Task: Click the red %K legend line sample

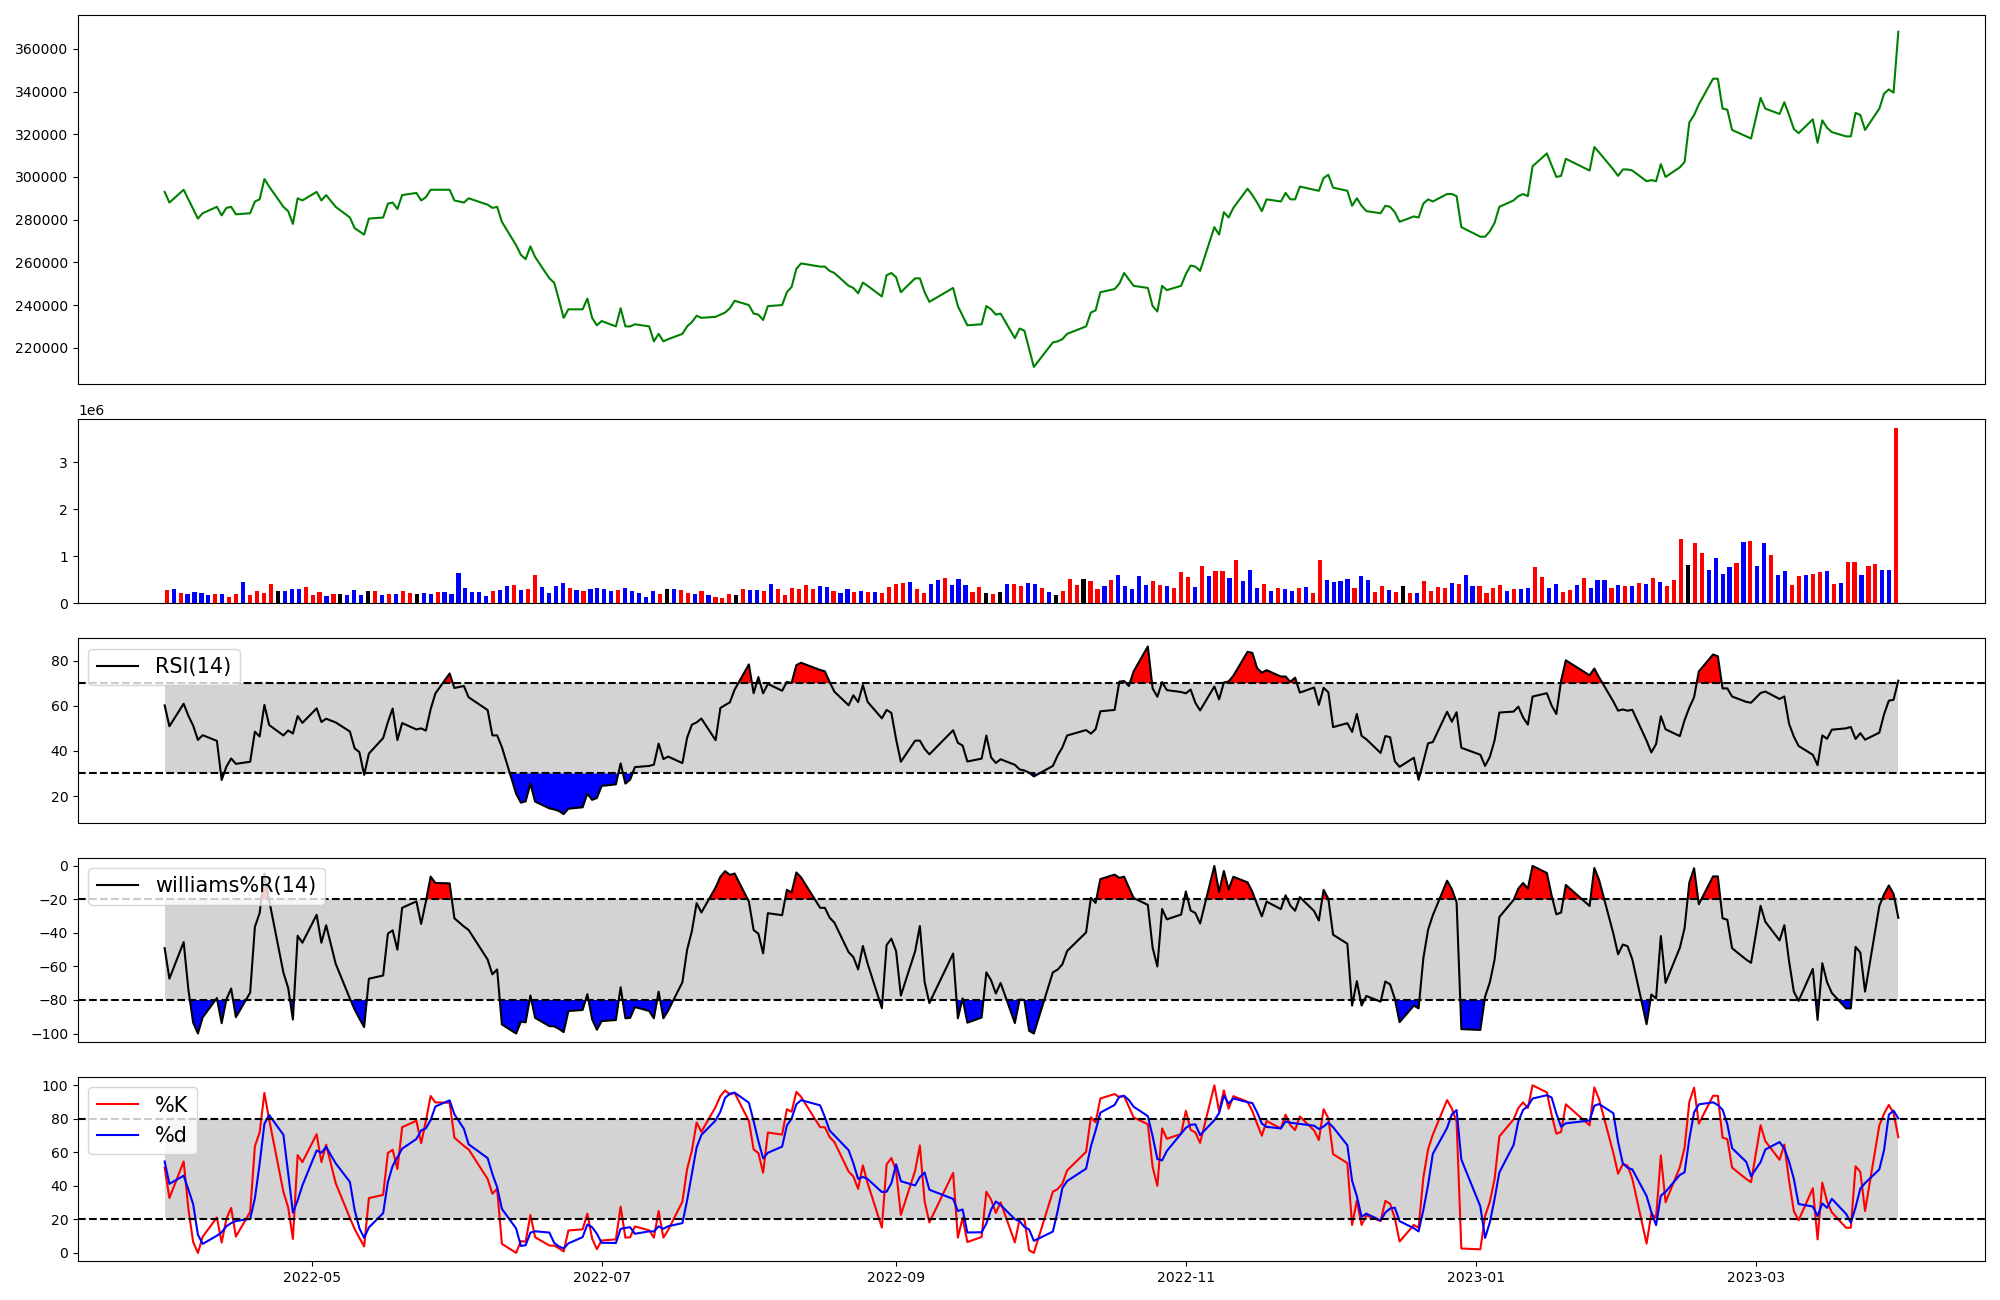Action: pyautogui.click(x=118, y=1105)
